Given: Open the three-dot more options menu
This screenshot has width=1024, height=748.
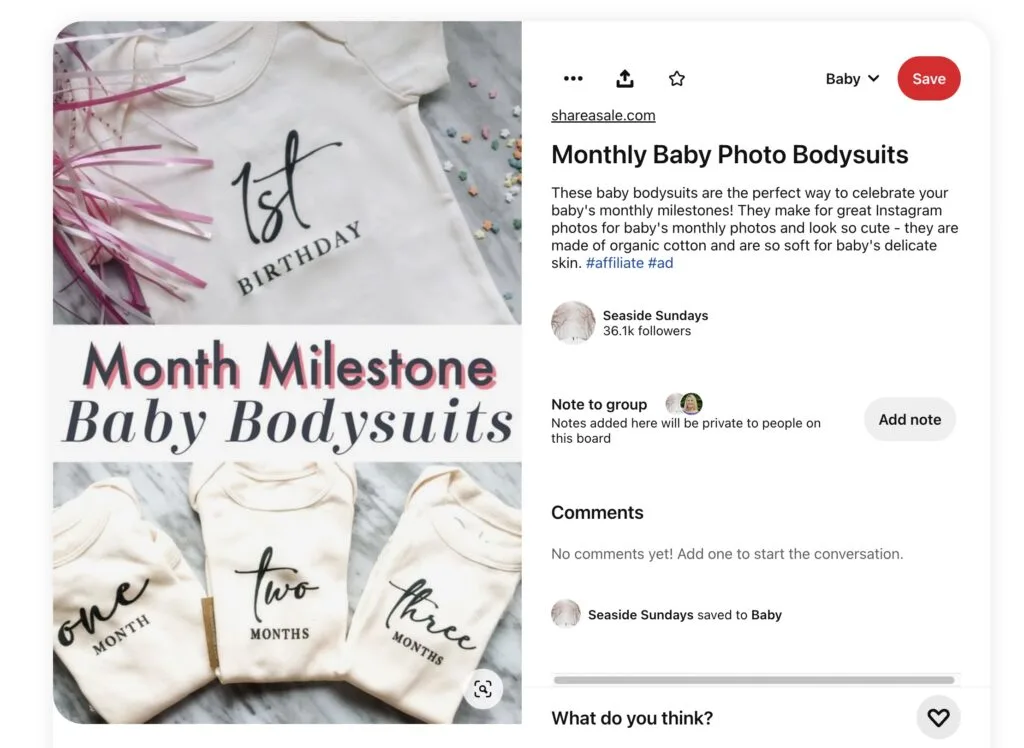Looking at the screenshot, I should pos(573,78).
